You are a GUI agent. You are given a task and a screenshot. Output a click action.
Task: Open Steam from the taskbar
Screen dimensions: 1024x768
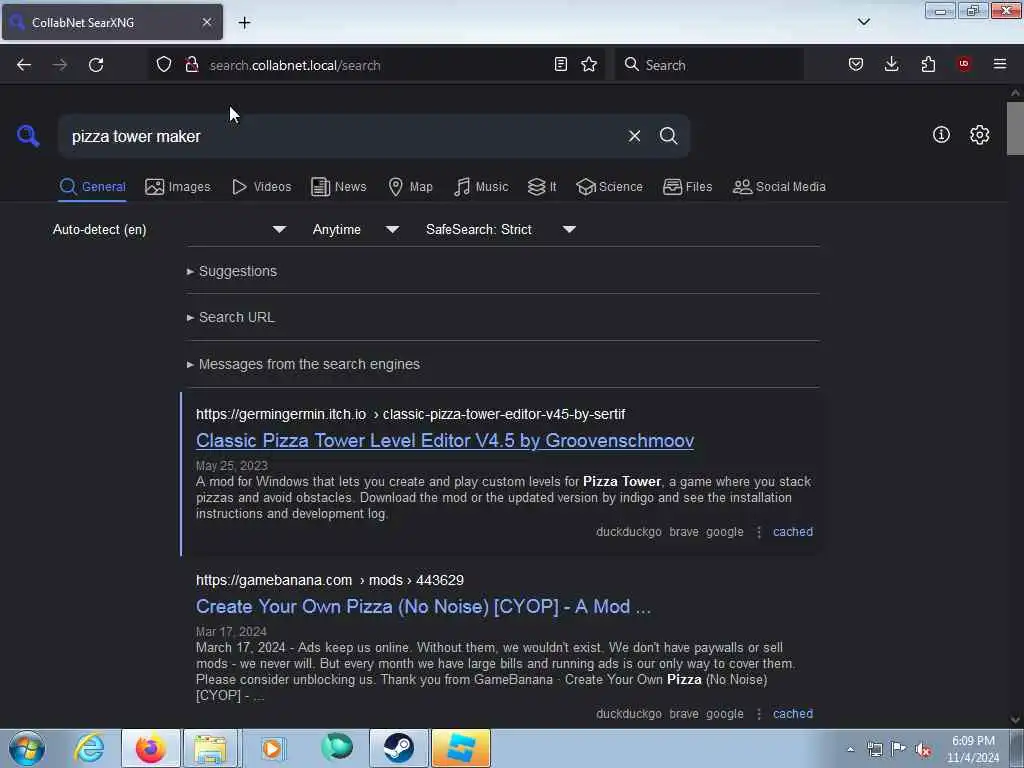tap(398, 748)
